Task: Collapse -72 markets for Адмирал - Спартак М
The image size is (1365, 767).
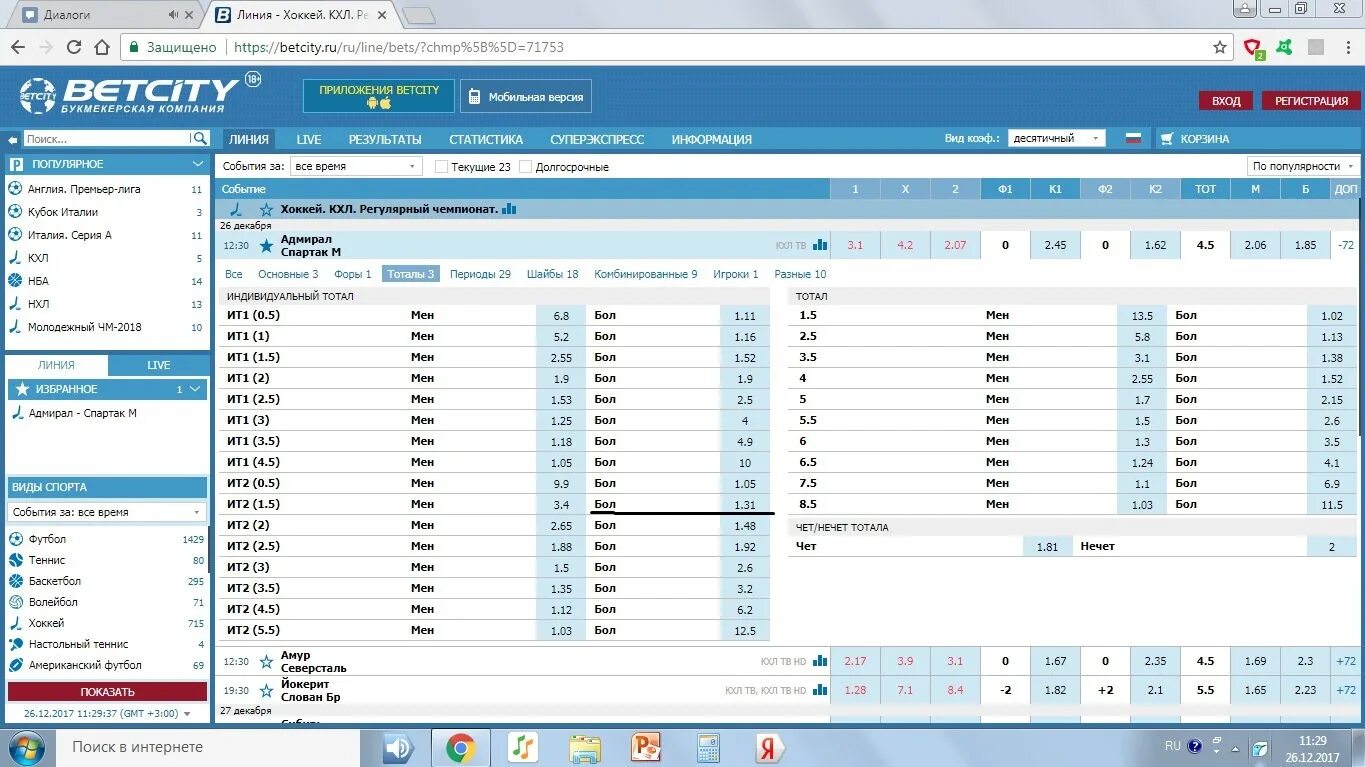Action: click(1345, 245)
